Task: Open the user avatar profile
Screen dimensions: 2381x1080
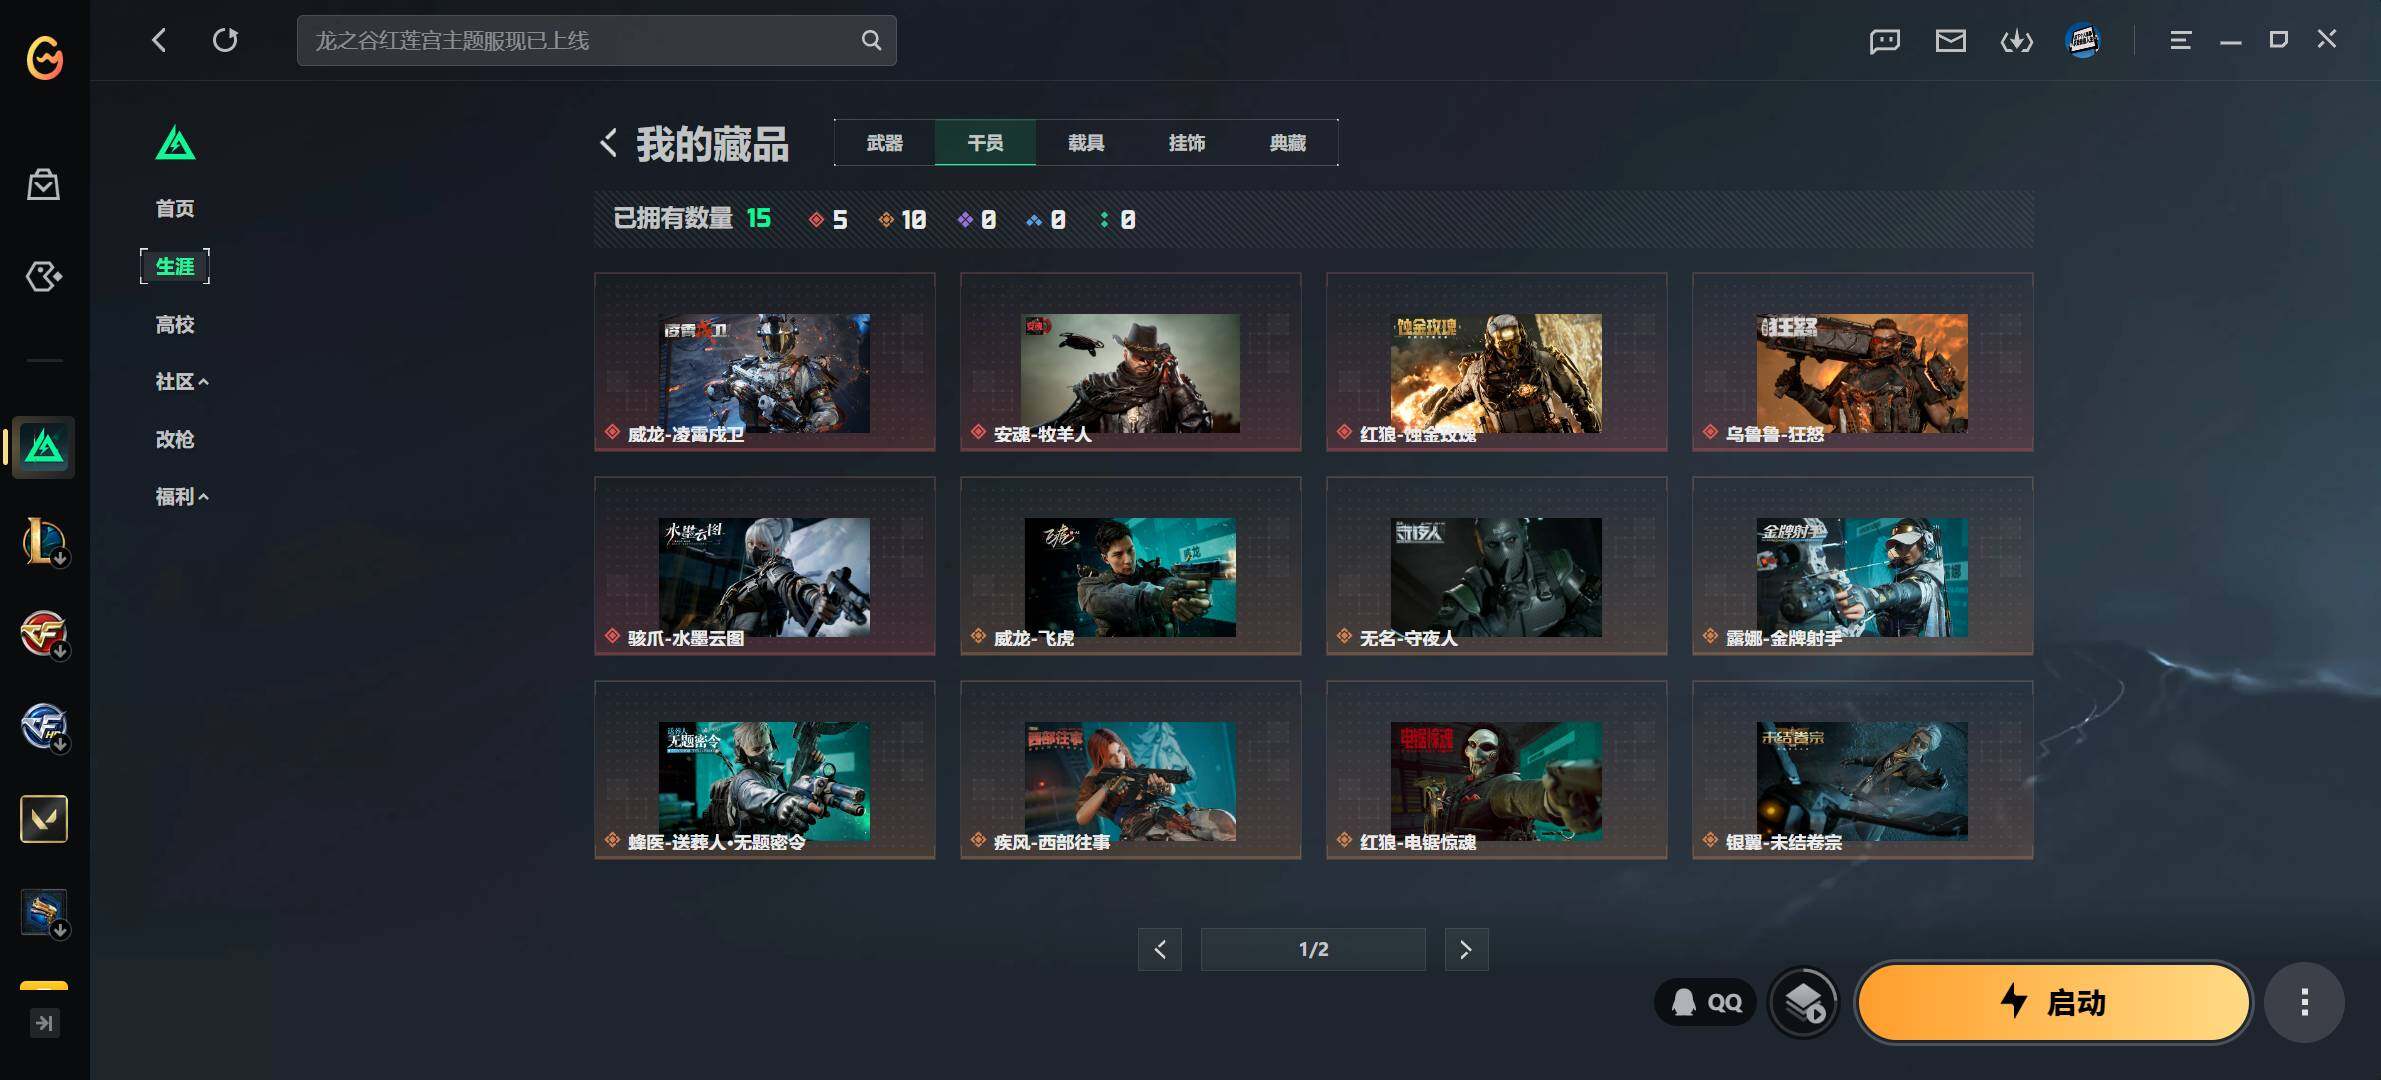Action: (2083, 40)
